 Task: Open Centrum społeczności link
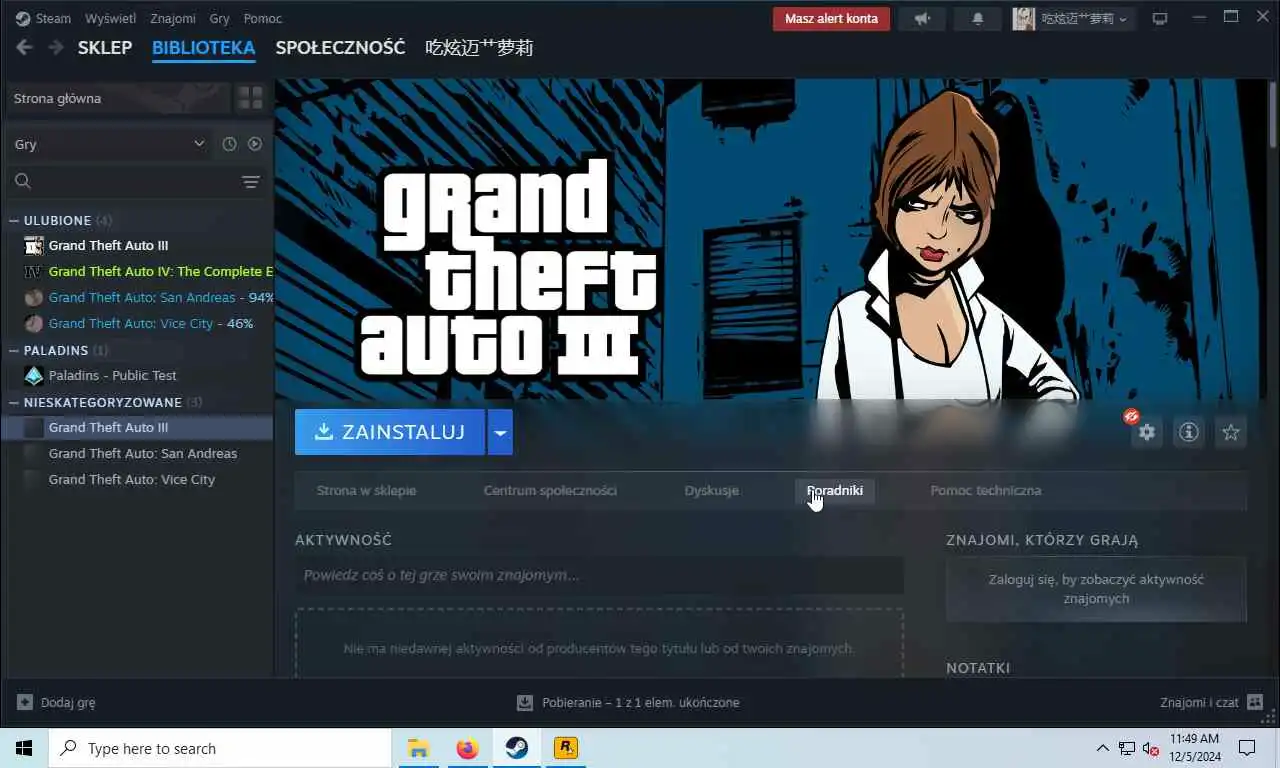pyautogui.click(x=550, y=490)
